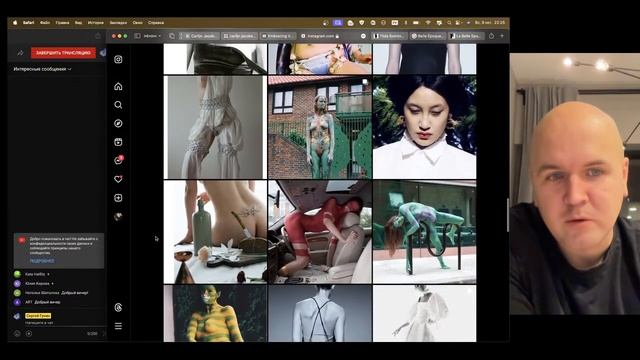Click Safari share icon in toolbar

pos(491,36)
